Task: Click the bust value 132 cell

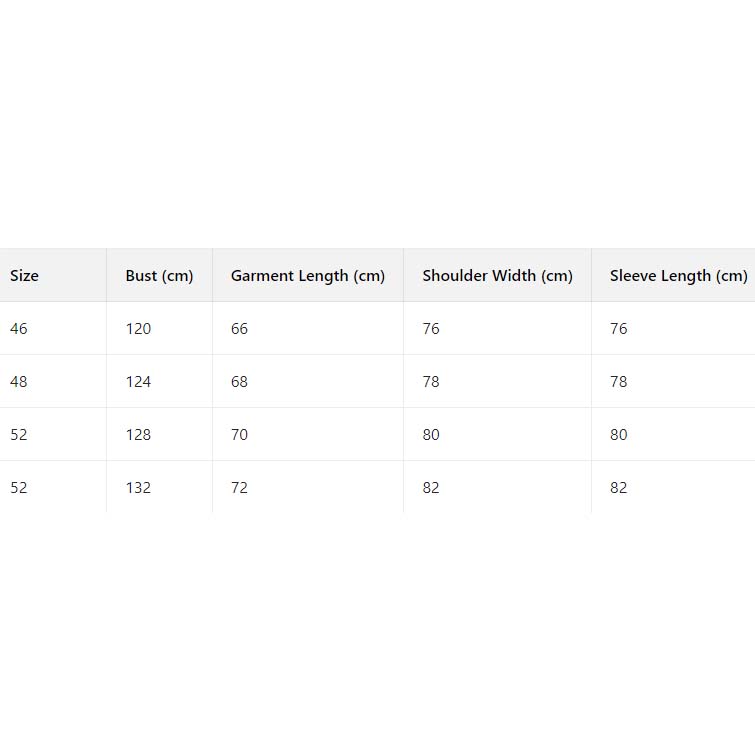Action: pyautogui.click(x=138, y=488)
